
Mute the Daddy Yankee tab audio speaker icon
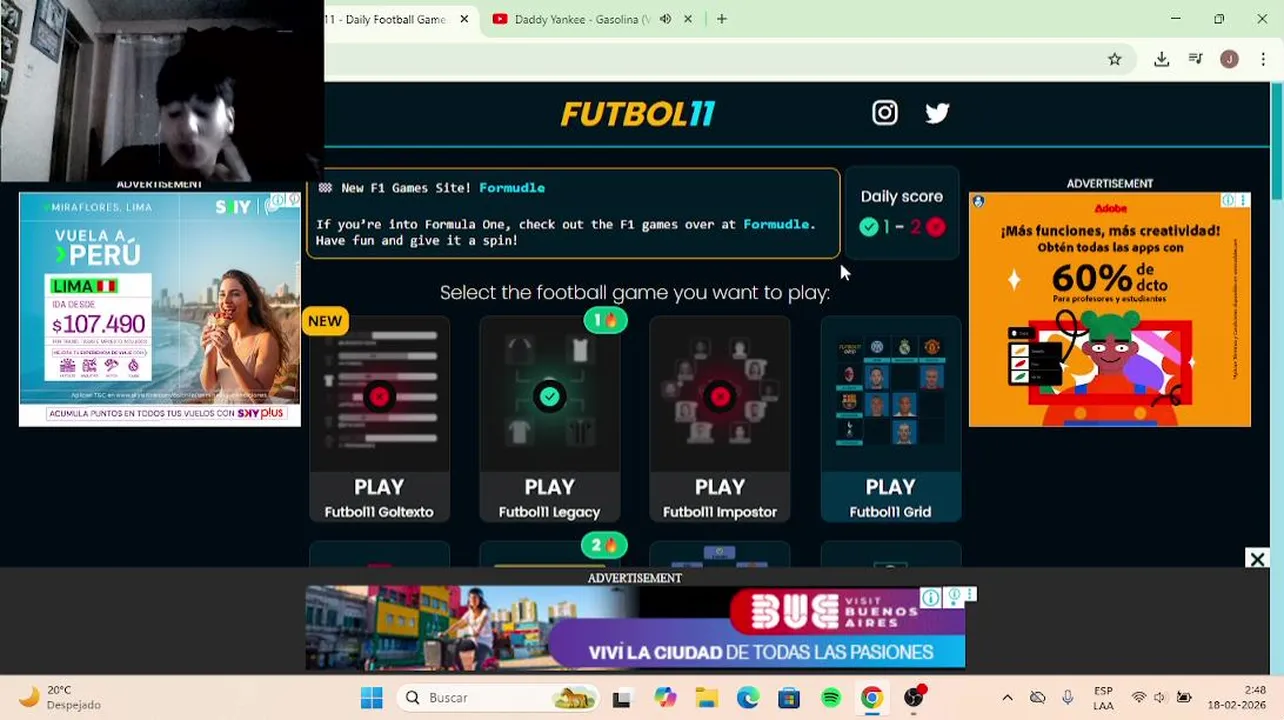tap(665, 19)
